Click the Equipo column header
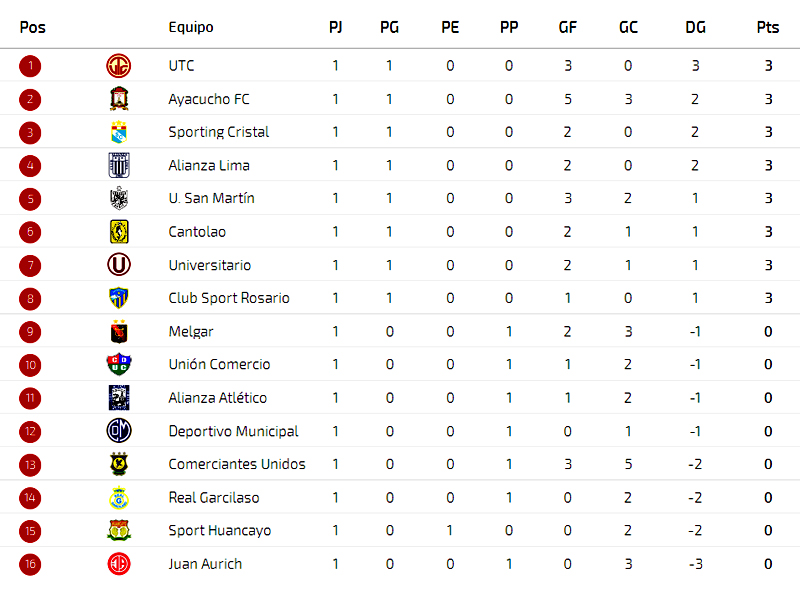This screenshot has height=599, width=800. [x=191, y=27]
